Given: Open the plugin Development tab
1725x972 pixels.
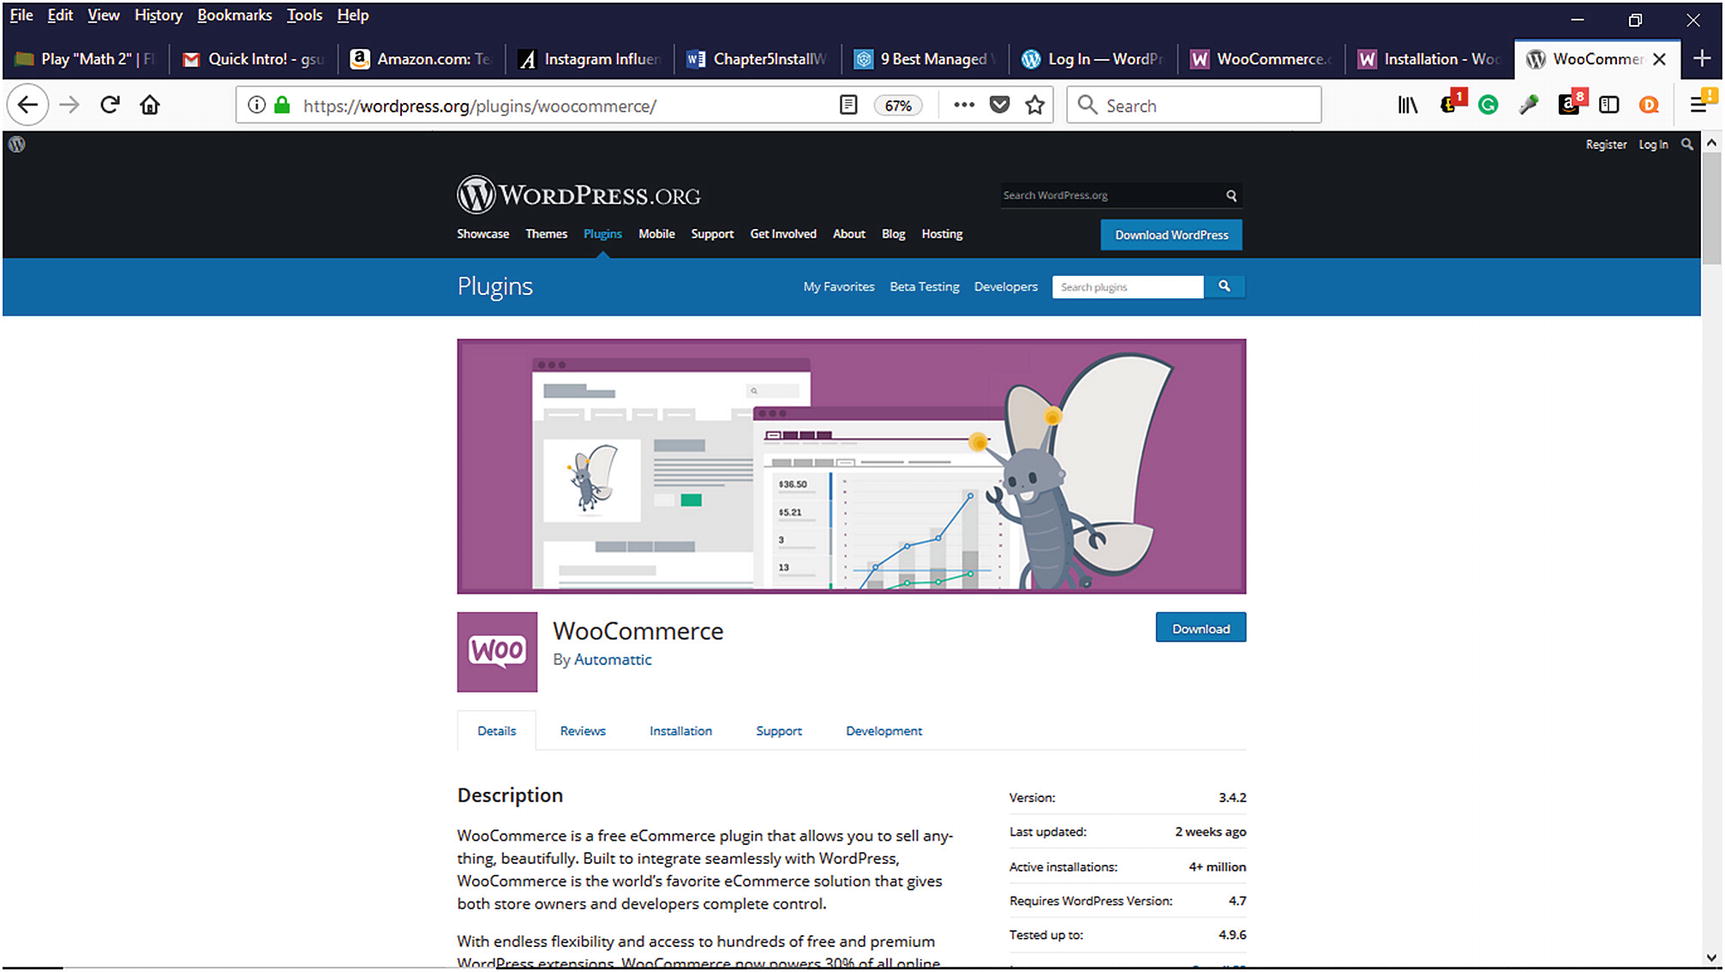Looking at the screenshot, I should [x=884, y=731].
